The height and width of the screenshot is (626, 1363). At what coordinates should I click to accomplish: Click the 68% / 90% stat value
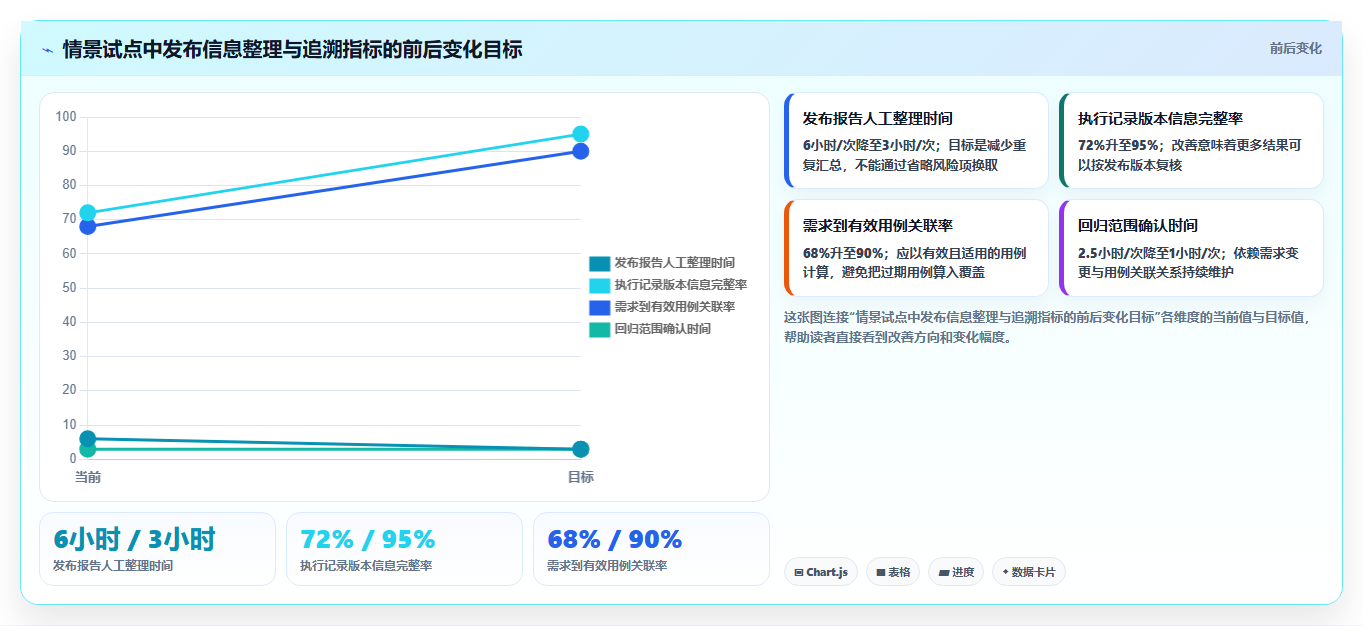pyautogui.click(x=614, y=540)
